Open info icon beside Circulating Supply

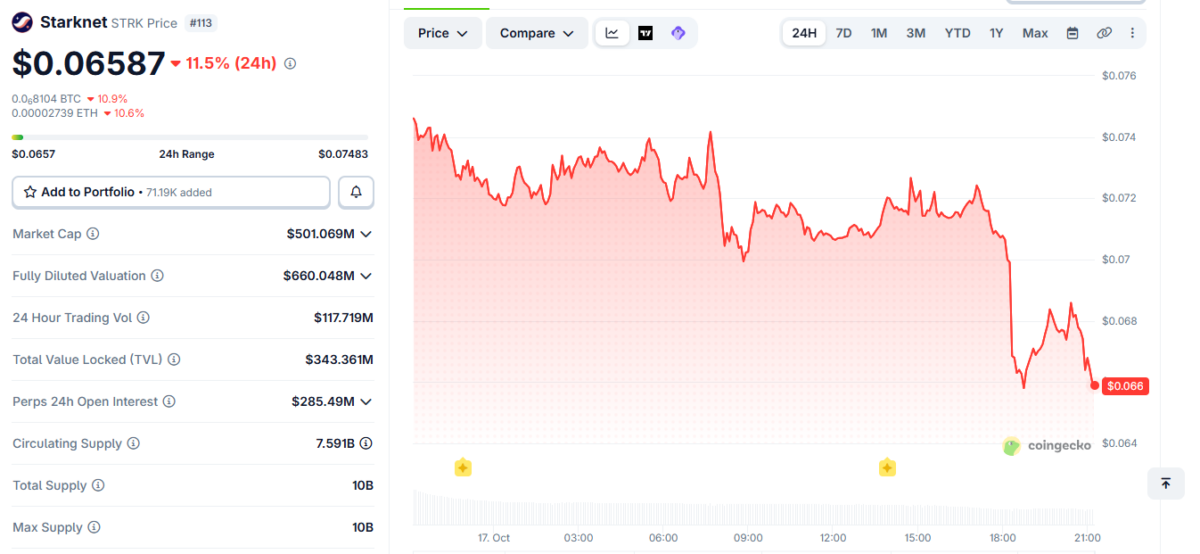point(133,444)
